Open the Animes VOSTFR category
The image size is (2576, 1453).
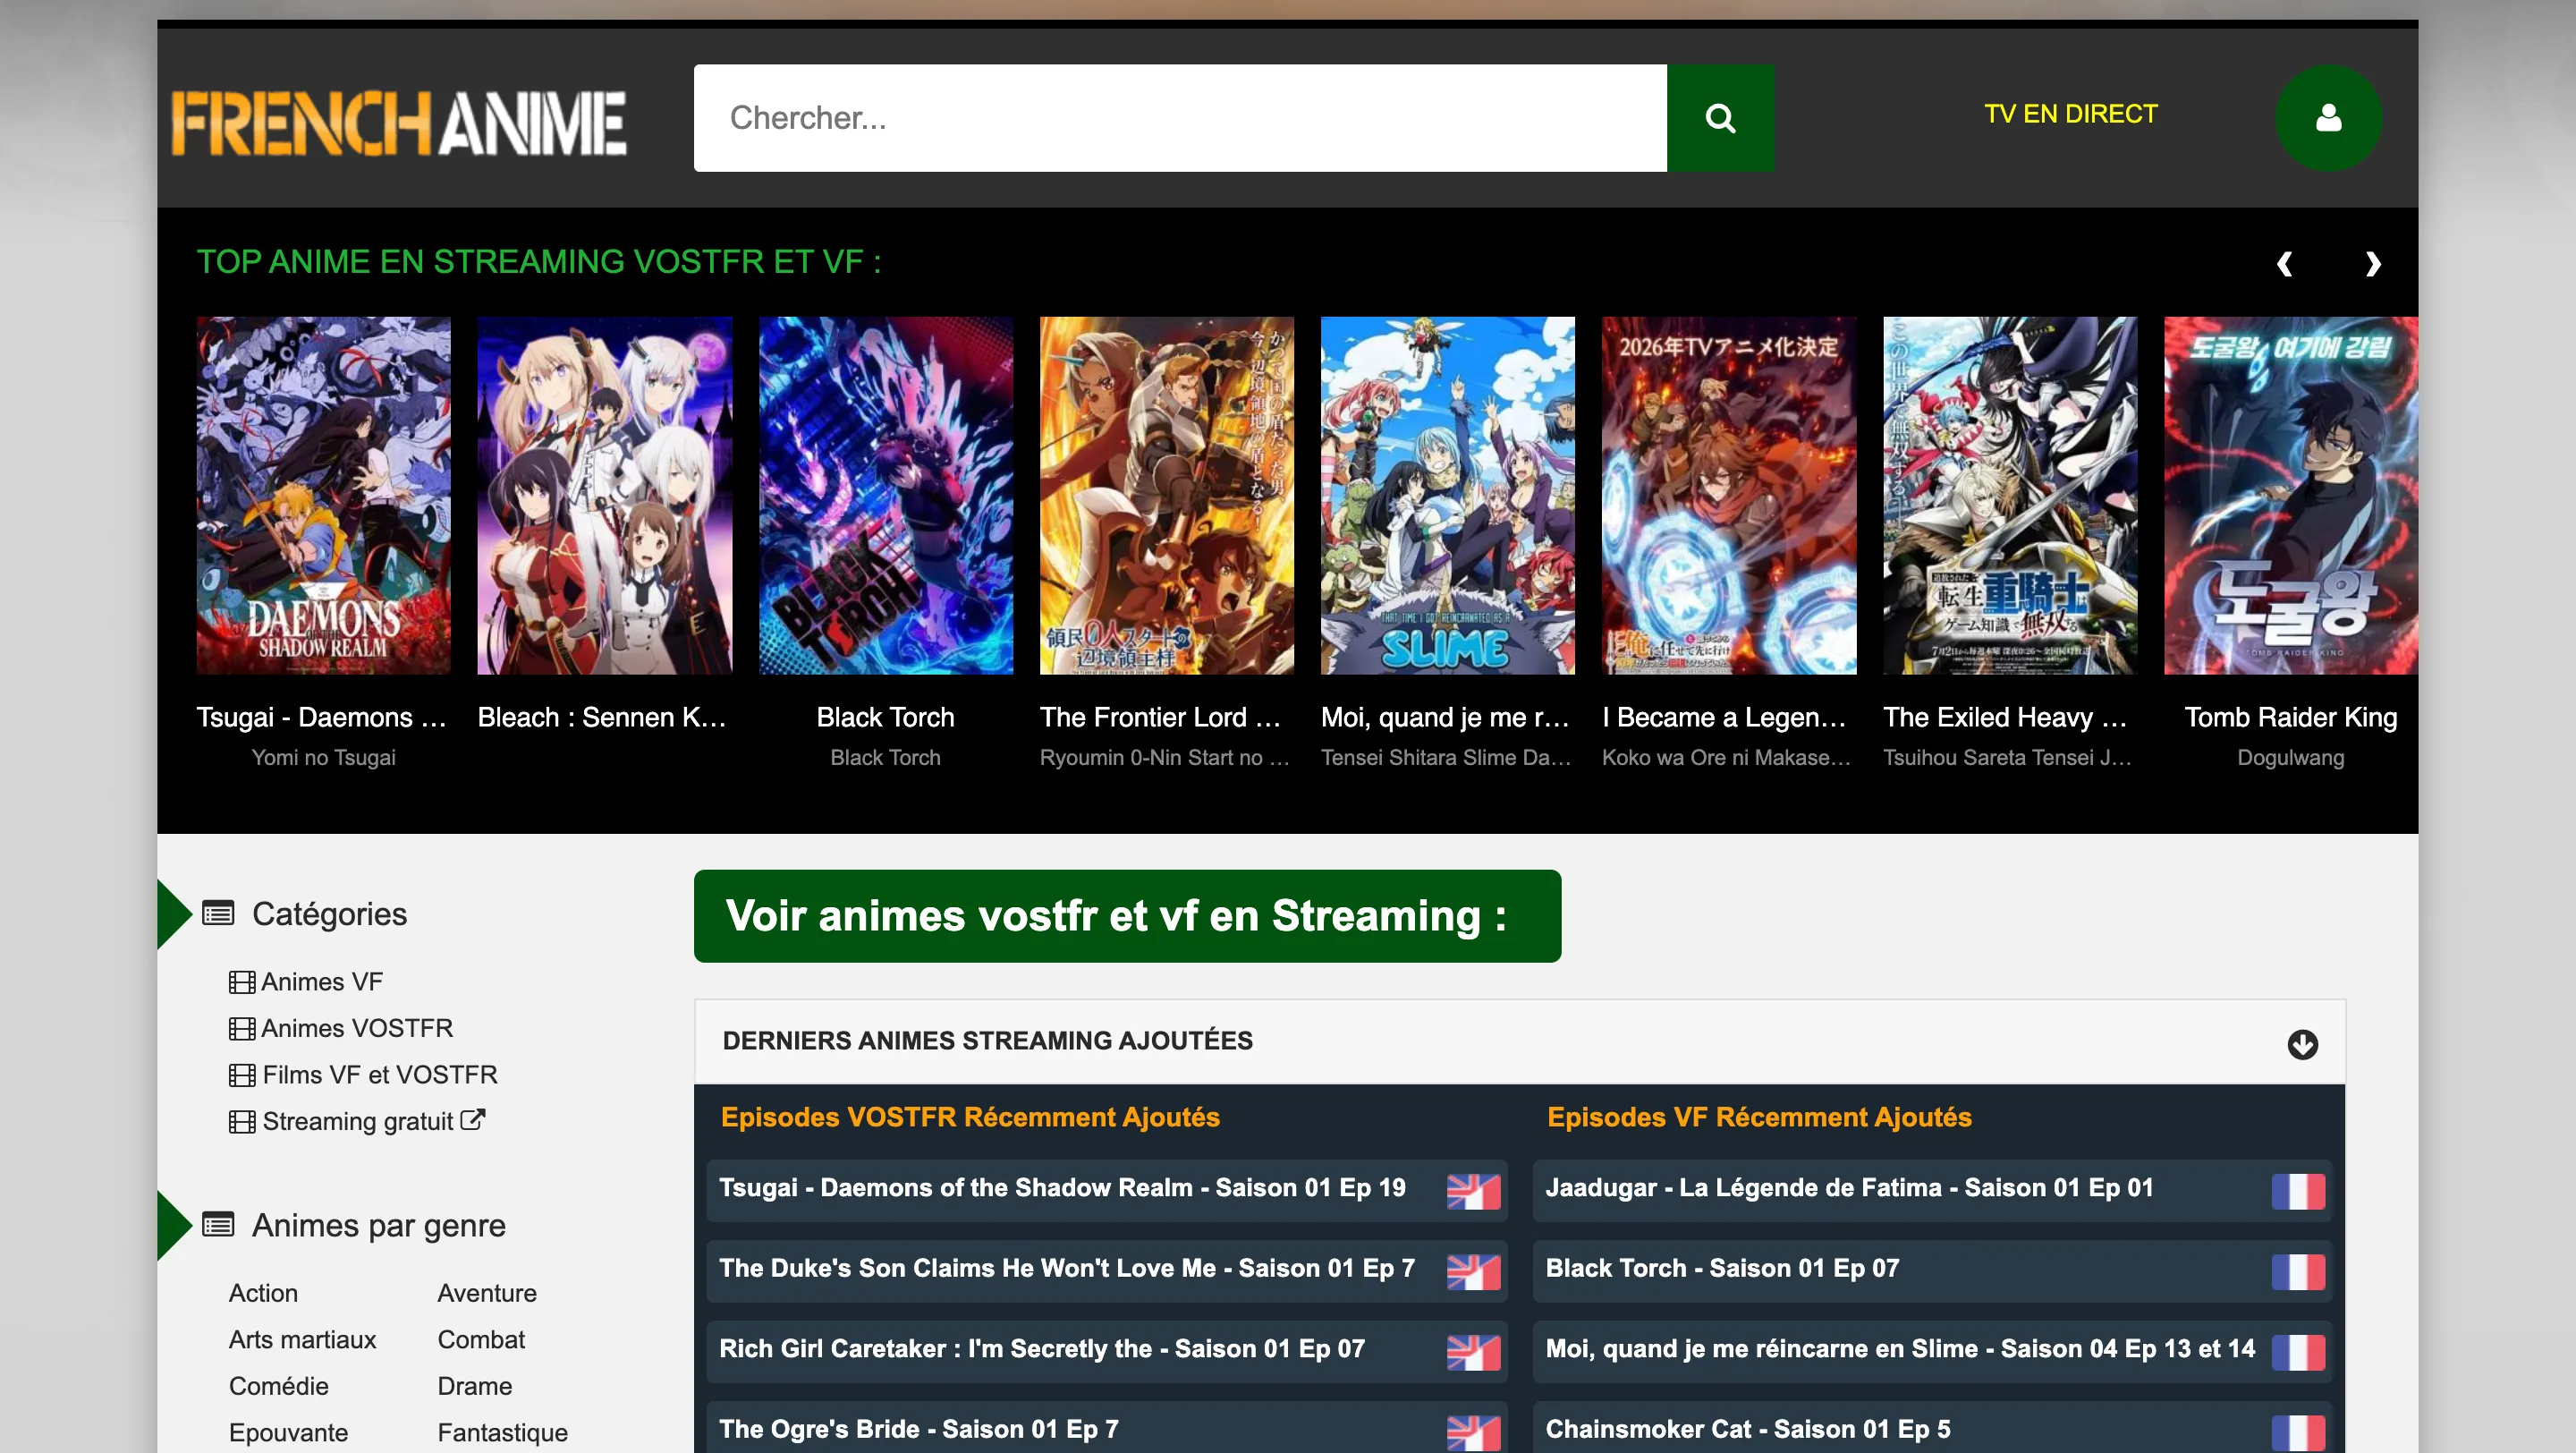(x=357, y=1028)
